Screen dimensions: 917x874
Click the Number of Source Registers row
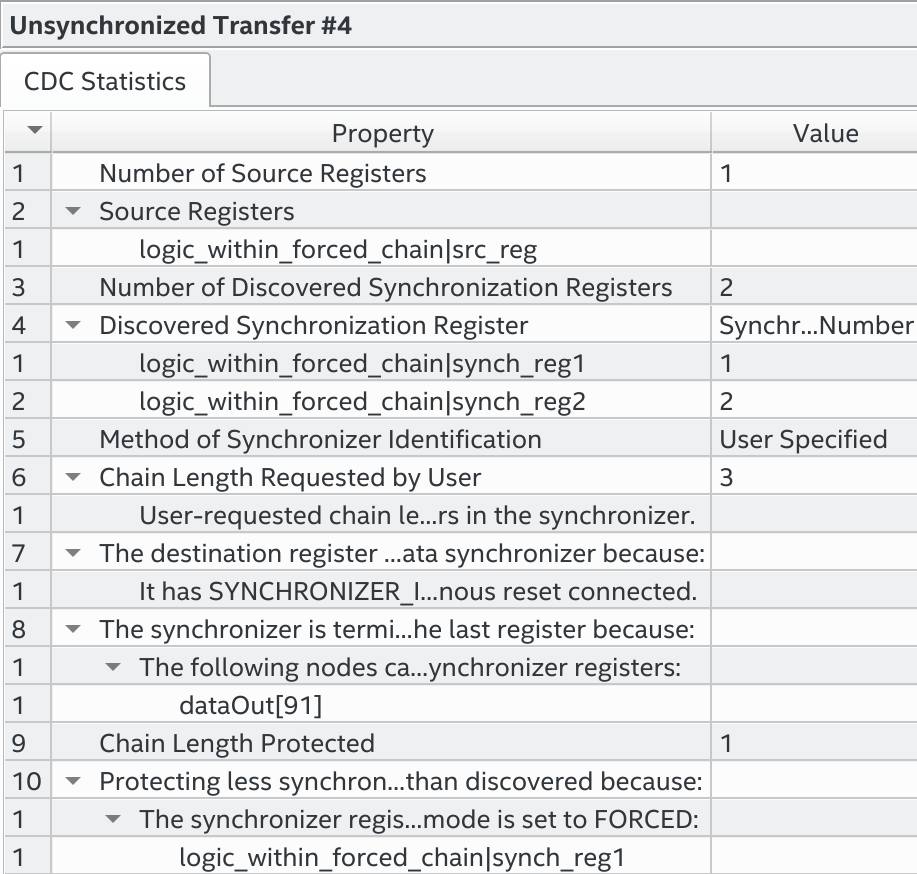click(x=262, y=174)
